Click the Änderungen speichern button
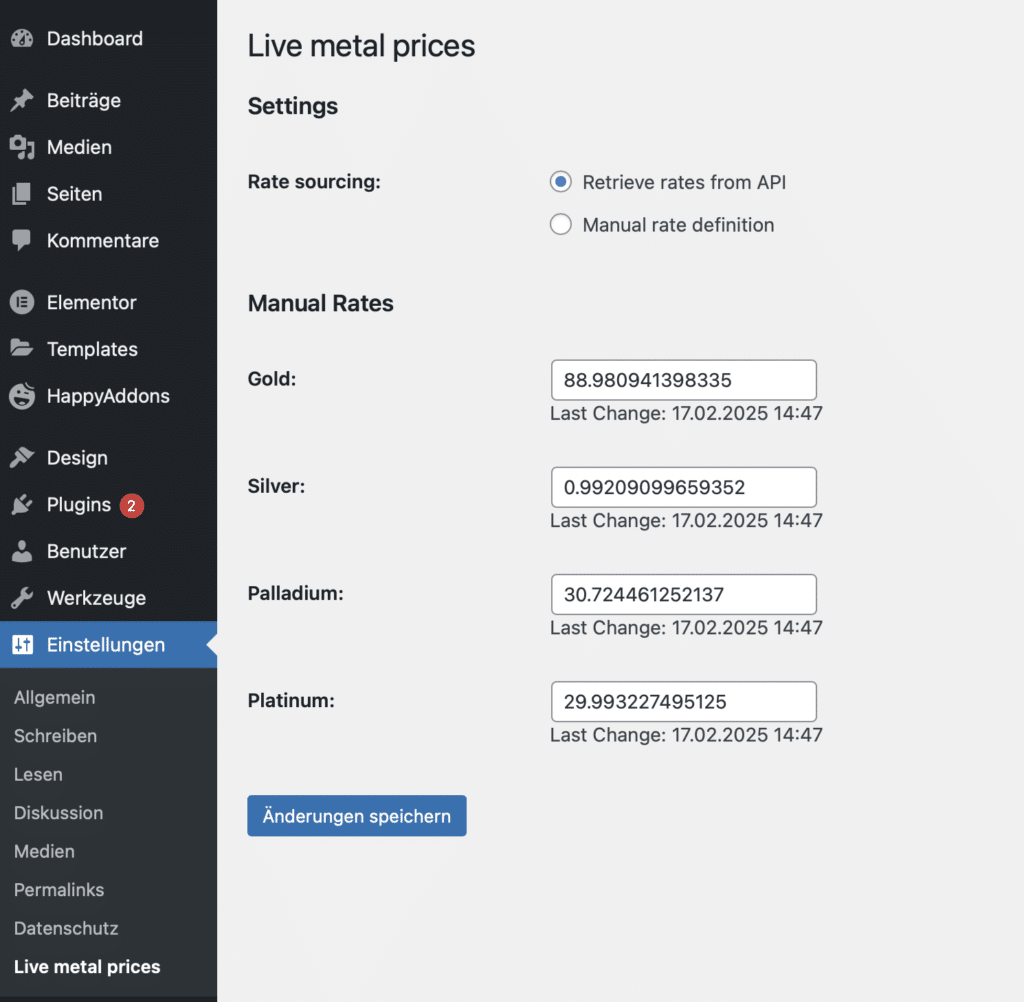Image resolution: width=1024 pixels, height=1002 pixels. 356,815
